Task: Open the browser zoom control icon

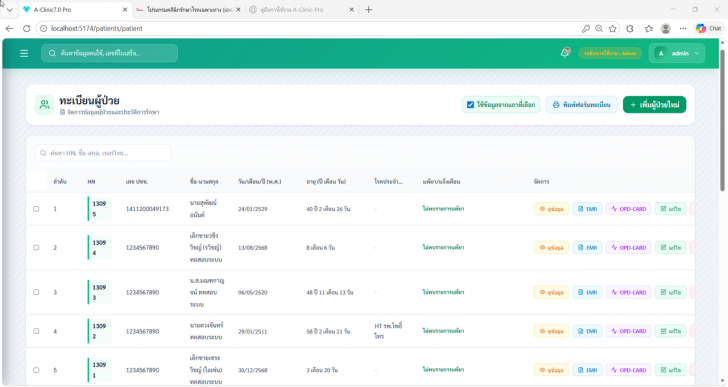Action: coord(599,29)
